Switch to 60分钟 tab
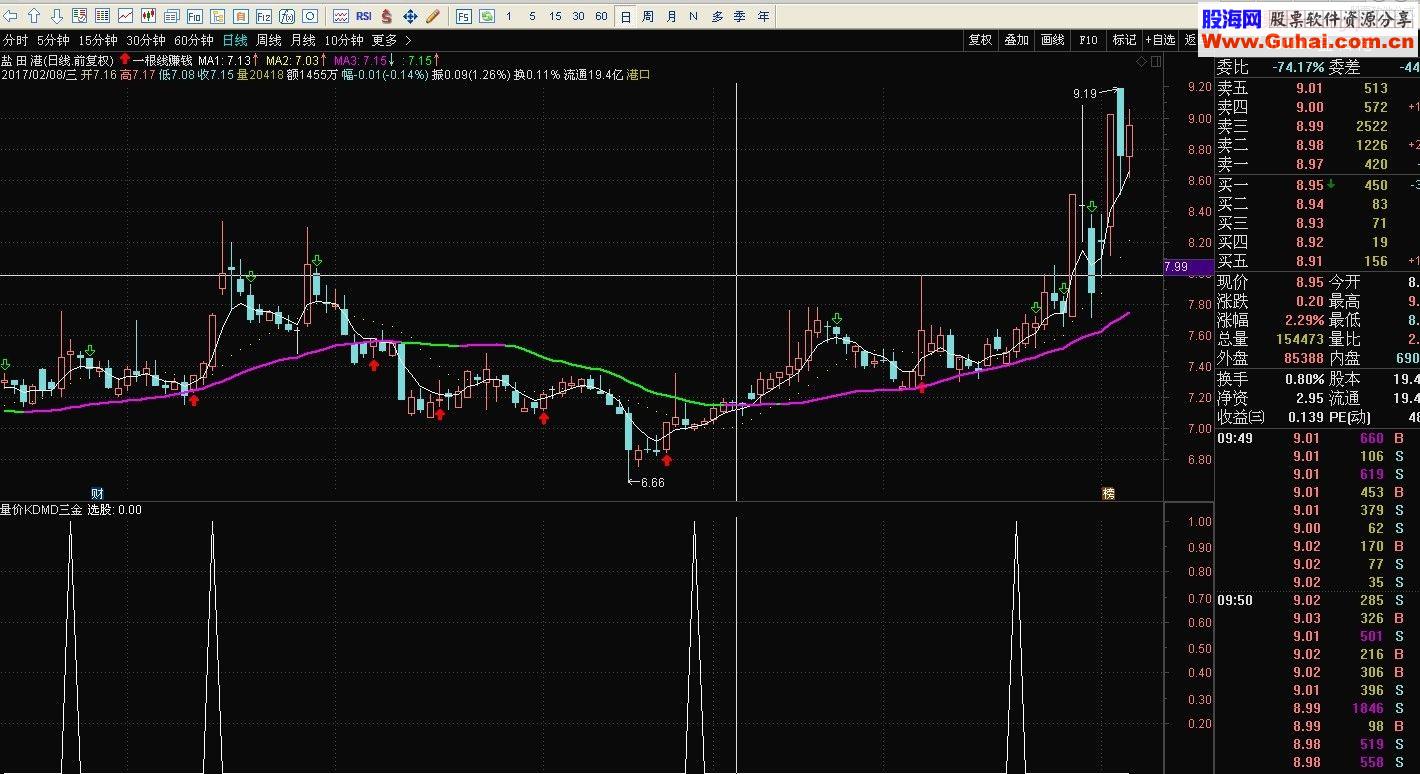 click(194, 40)
